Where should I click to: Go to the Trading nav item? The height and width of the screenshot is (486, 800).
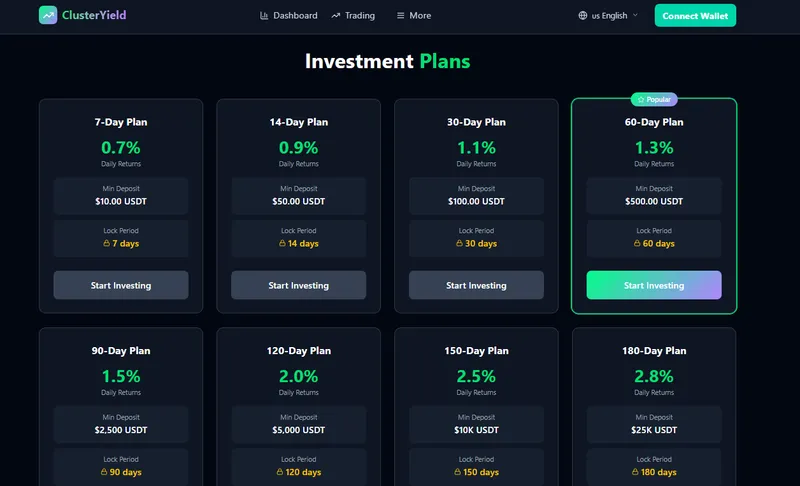click(x=353, y=16)
